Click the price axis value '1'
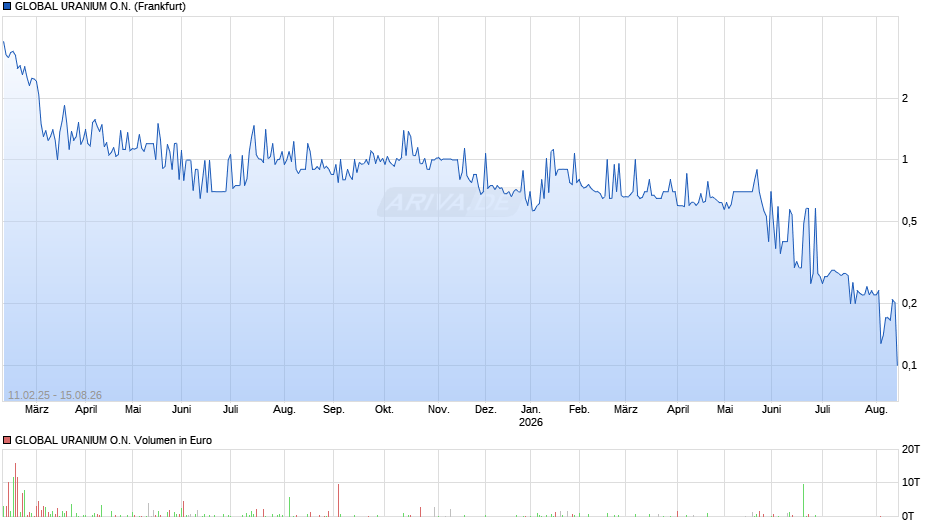The width and height of the screenshot is (940, 526). click(905, 160)
